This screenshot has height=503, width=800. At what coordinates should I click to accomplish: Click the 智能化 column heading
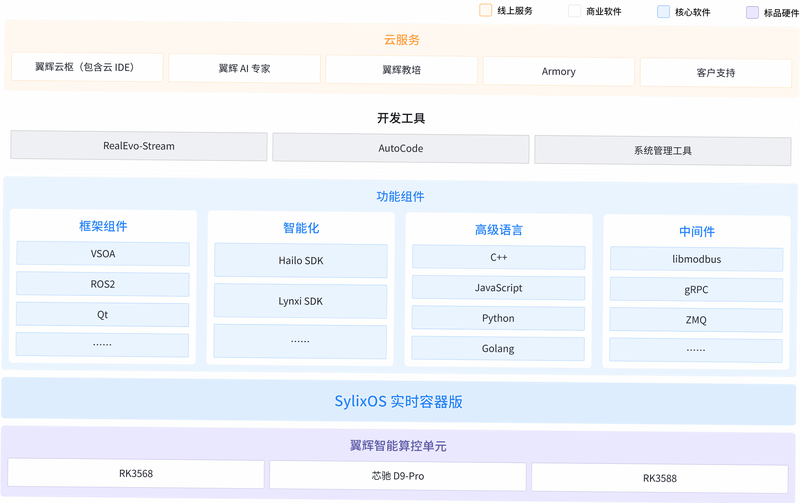301,228
